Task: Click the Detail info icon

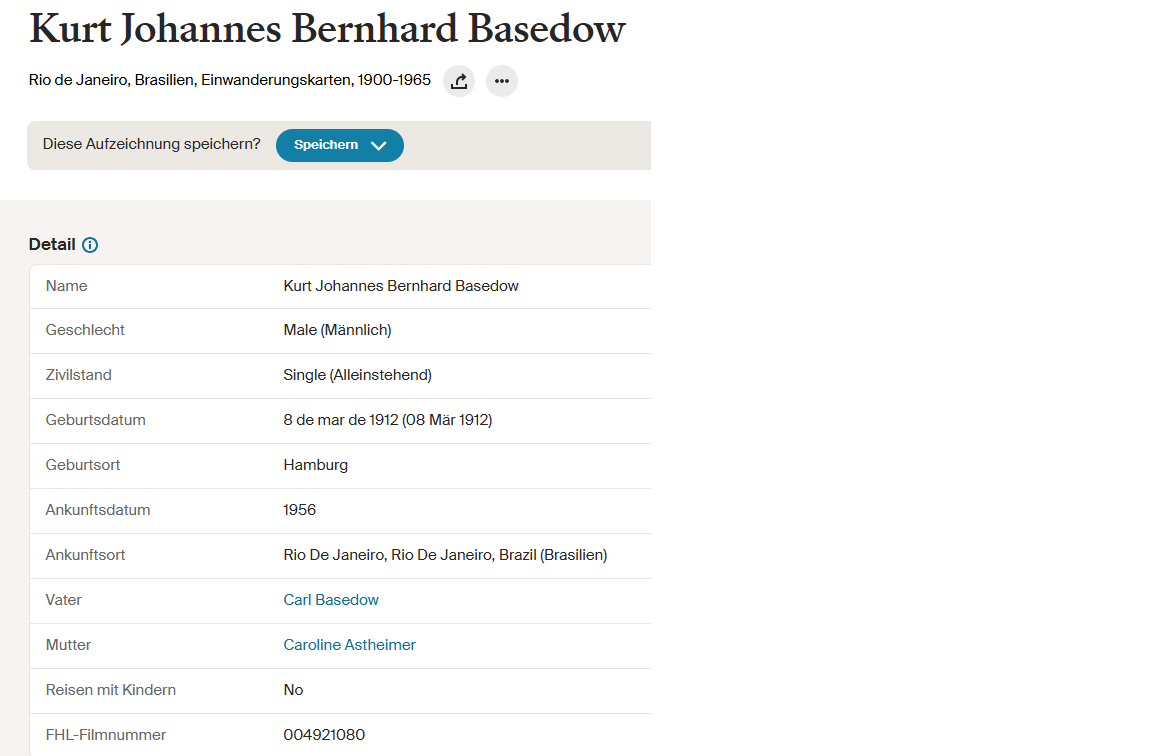Action: click(90, 245)
